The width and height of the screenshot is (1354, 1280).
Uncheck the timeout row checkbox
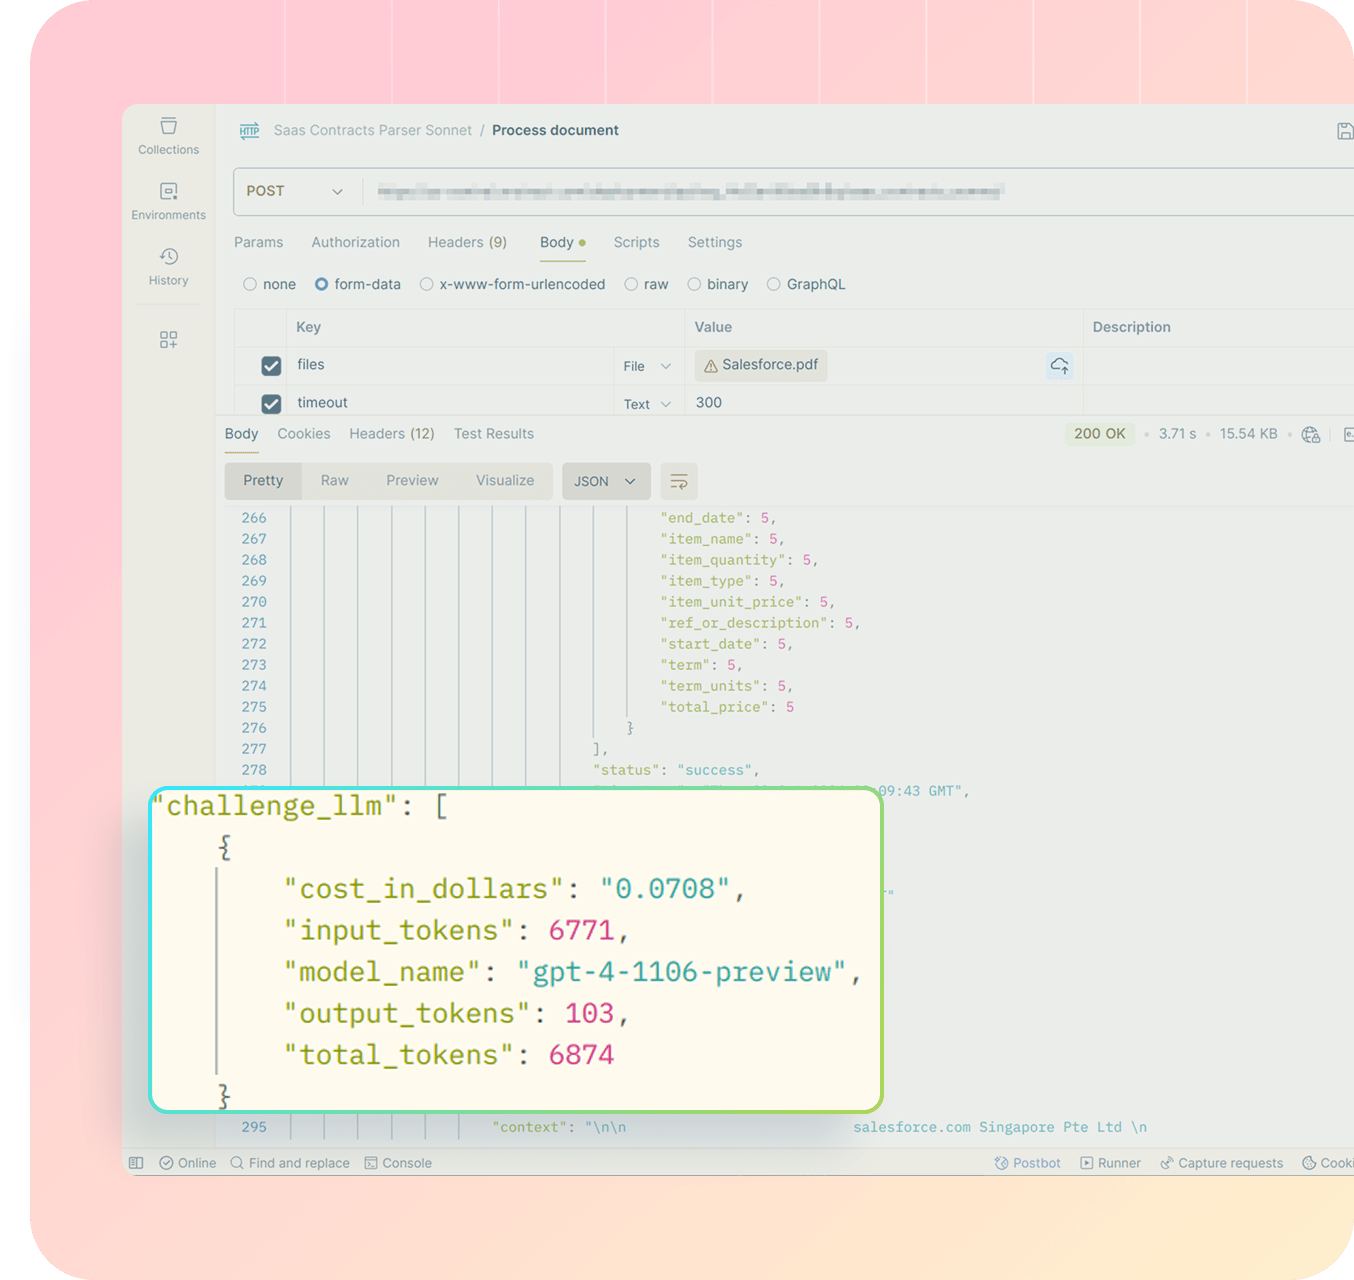pos(271,404)
